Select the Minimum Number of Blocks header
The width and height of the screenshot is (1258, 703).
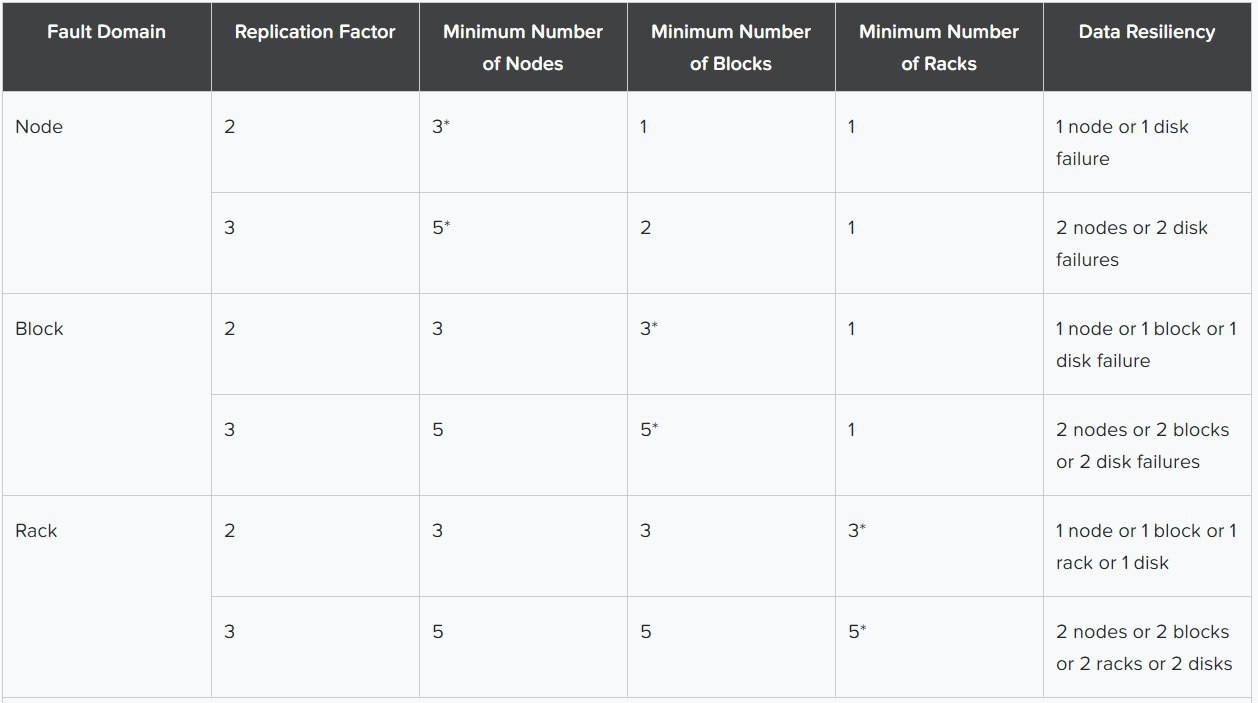pos(731,47)
